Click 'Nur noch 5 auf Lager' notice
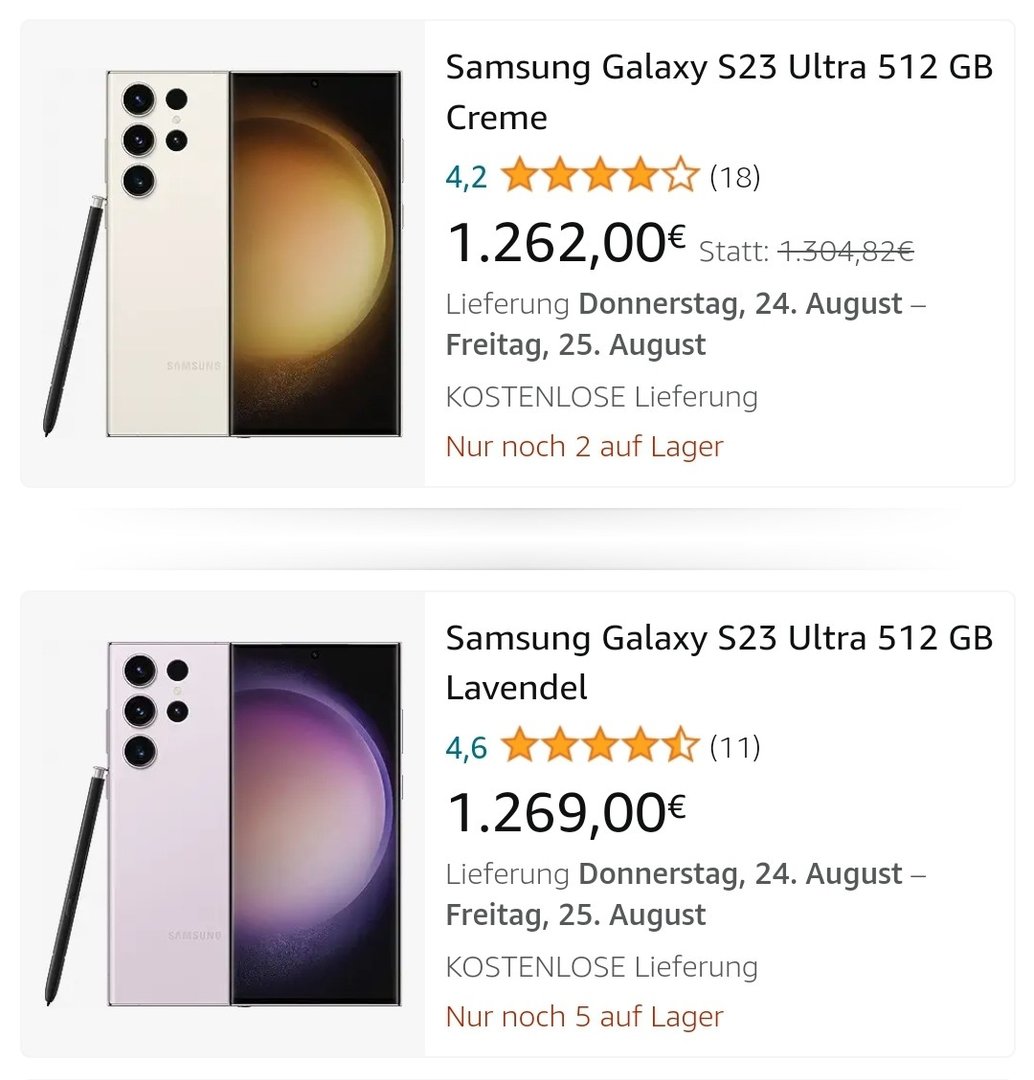1034x1080 pixels. coord(584,1017)
